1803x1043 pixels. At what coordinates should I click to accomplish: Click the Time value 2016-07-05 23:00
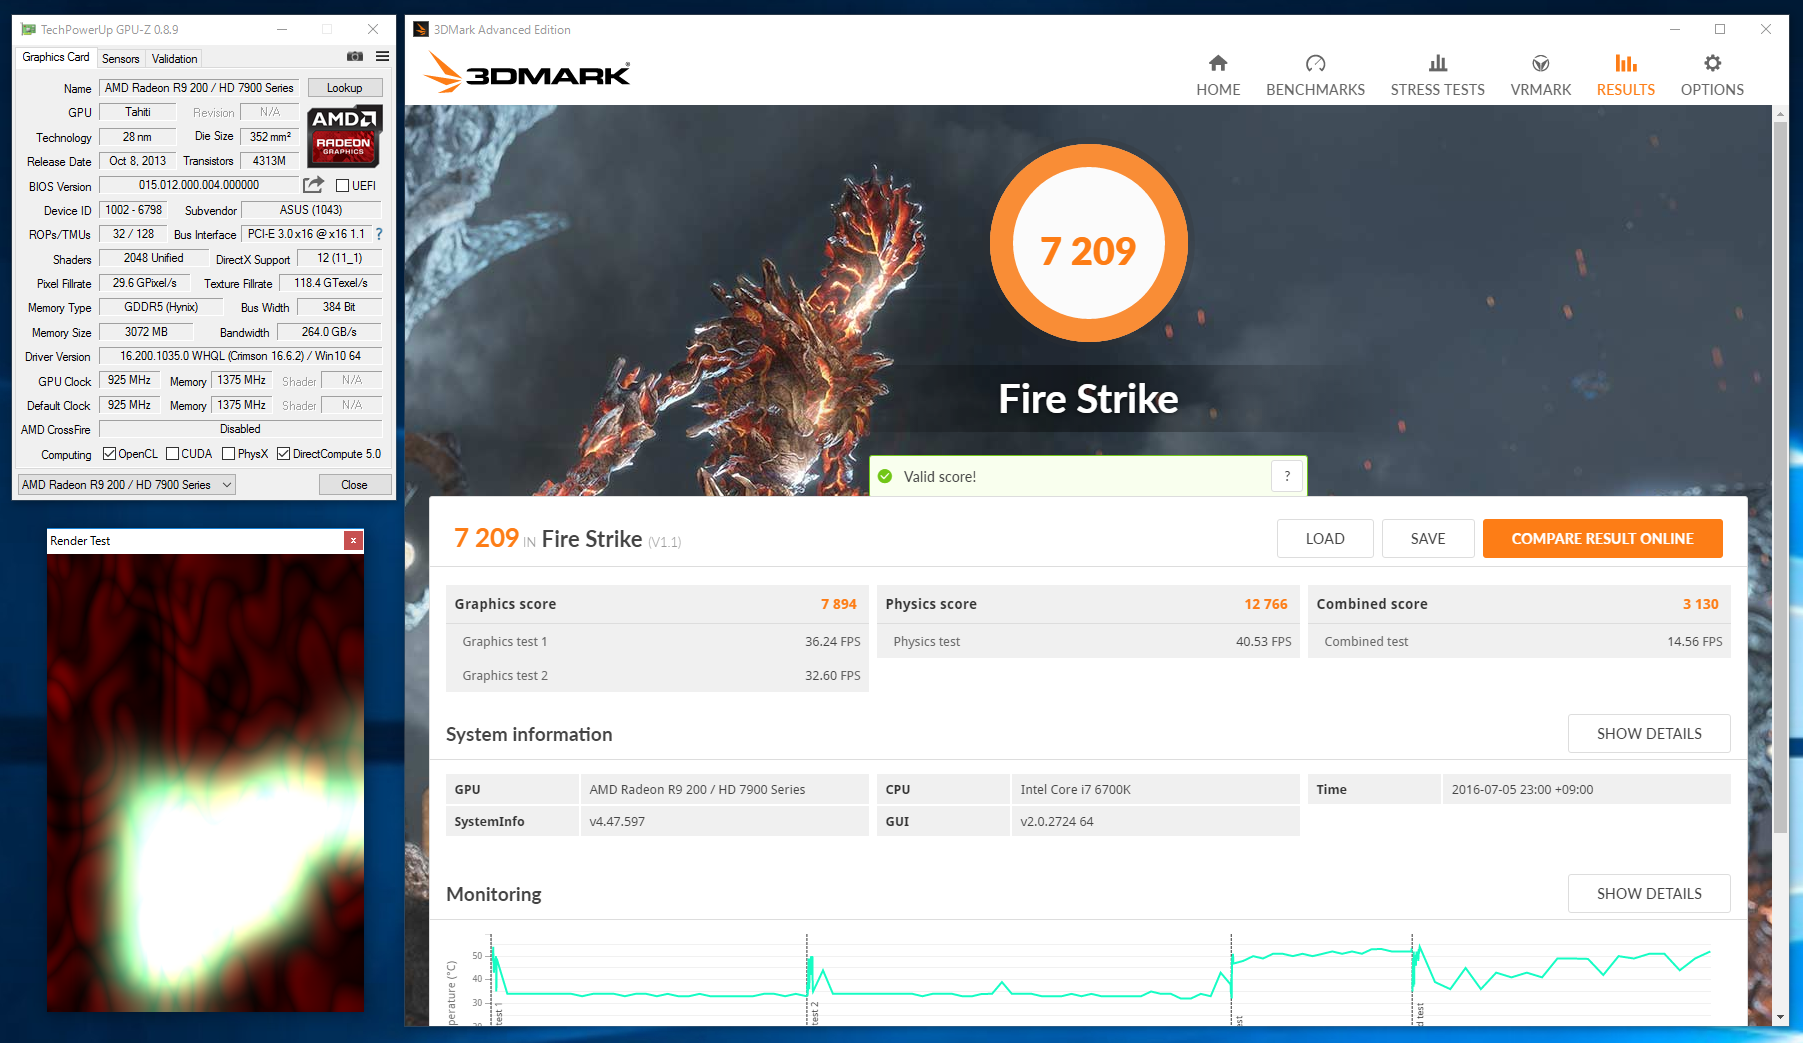1522,789
